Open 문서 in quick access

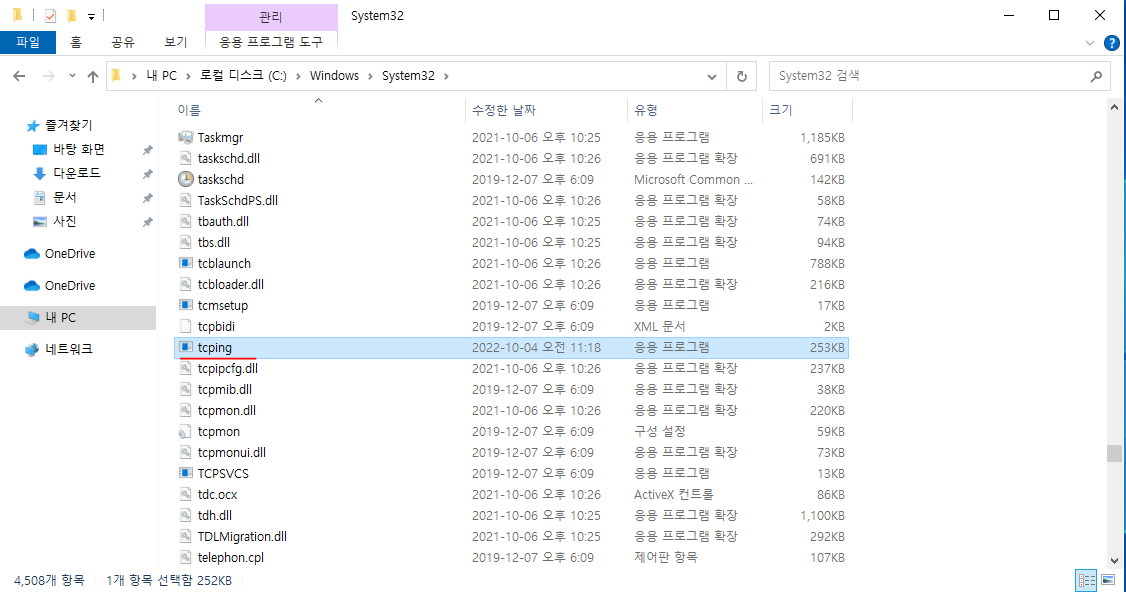point(55,197)
